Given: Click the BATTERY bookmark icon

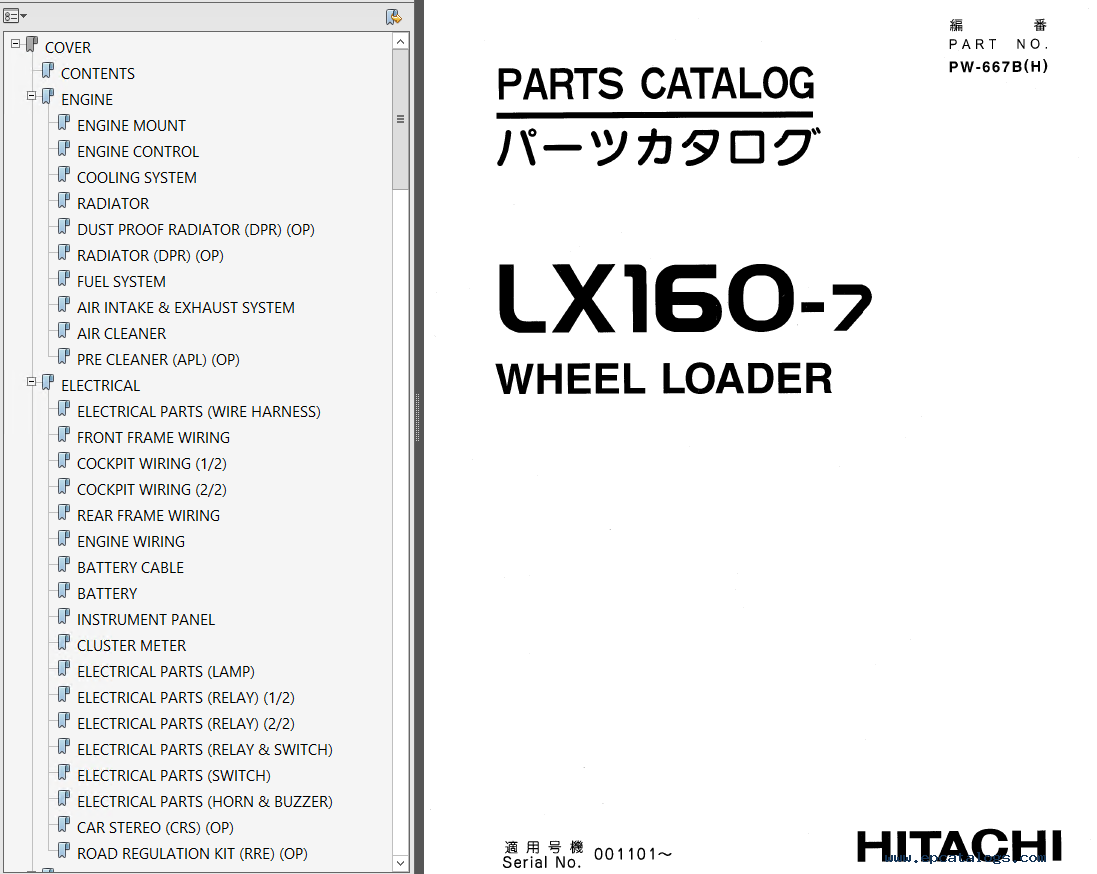Looking at the screenshot, I should [x=64, y=591].
